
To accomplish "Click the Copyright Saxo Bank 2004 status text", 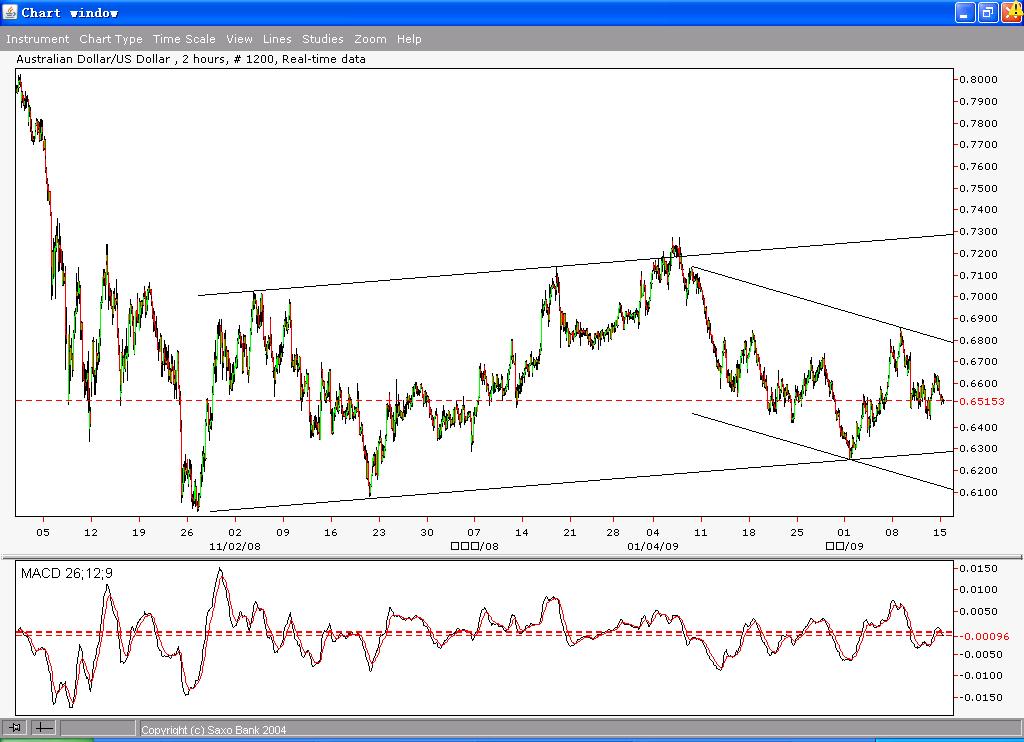I will pyautogui.click(x=214, y=730).
